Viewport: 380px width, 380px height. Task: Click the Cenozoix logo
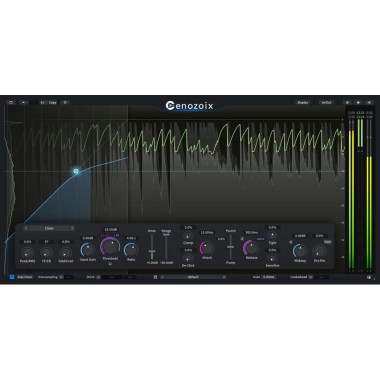[189, 106]
